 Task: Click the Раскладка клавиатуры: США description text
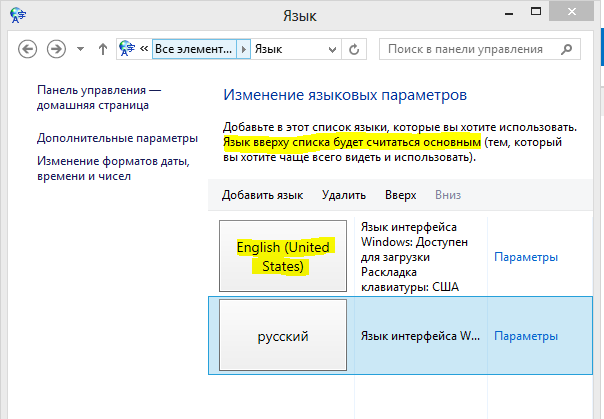410,280
